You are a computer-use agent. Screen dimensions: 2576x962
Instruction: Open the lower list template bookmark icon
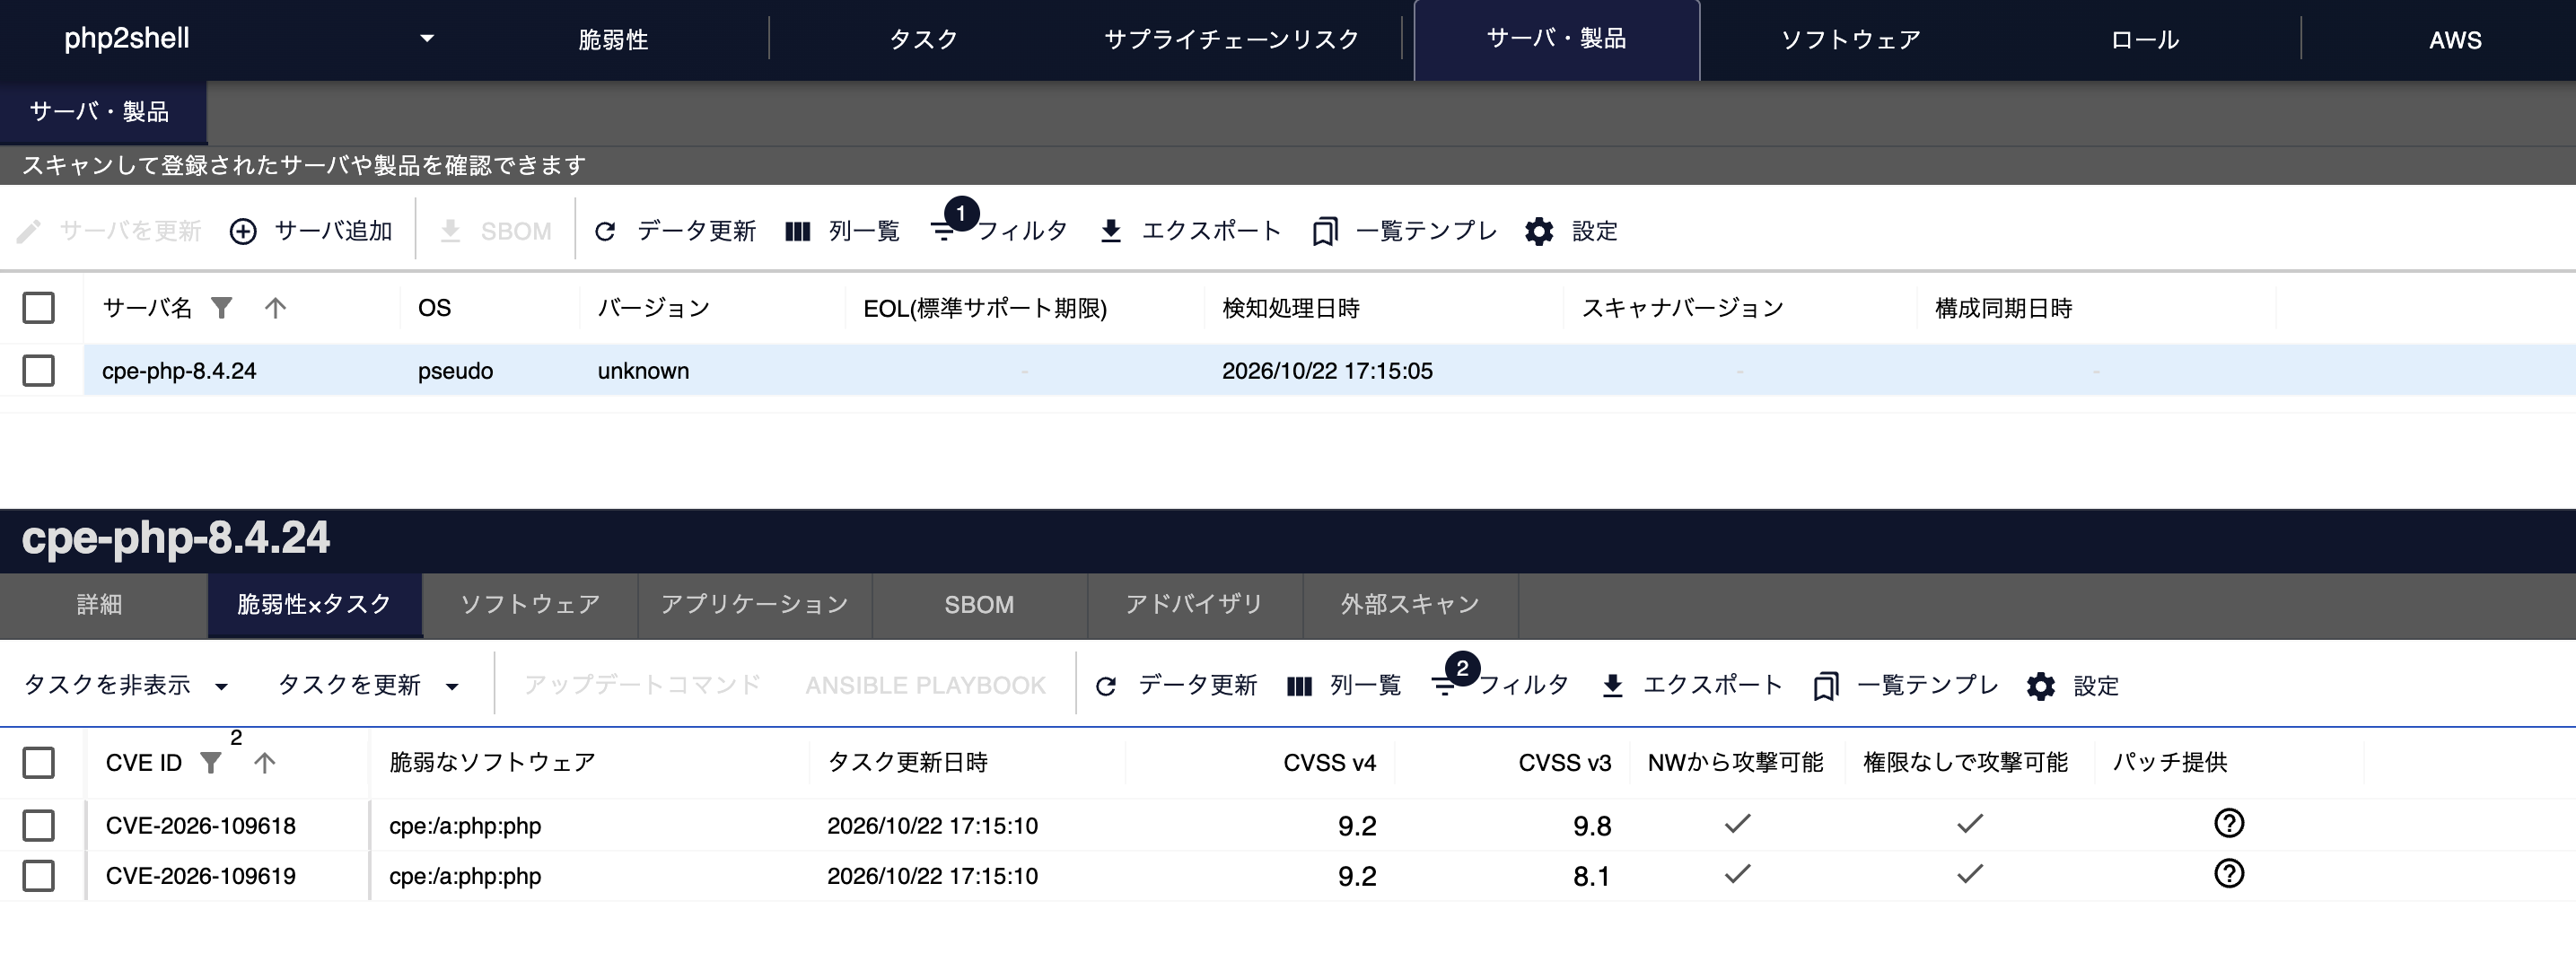[x=1826, y=686]
